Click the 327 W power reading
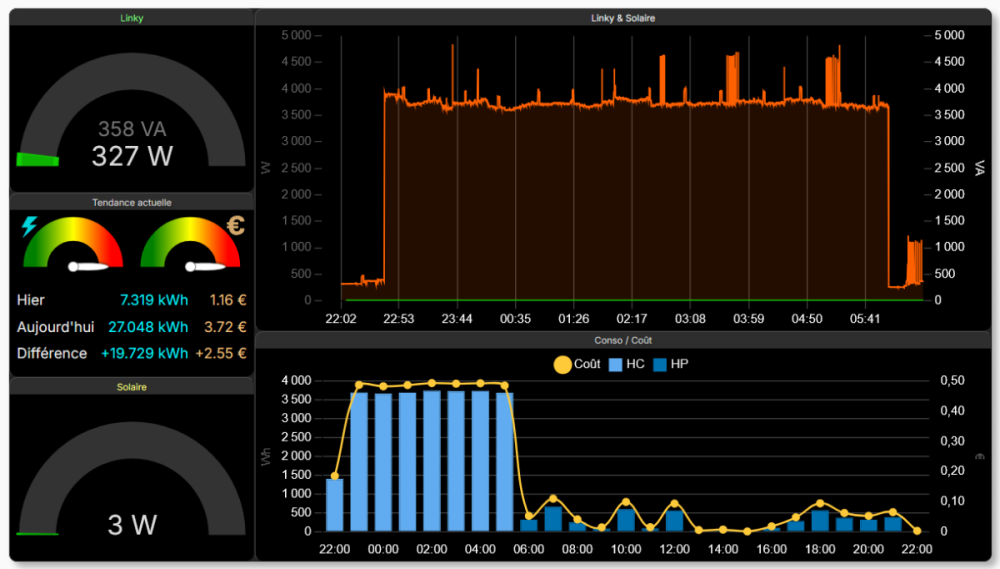The width and height of the screenshot is (1000, 569). tap(132, 156)
